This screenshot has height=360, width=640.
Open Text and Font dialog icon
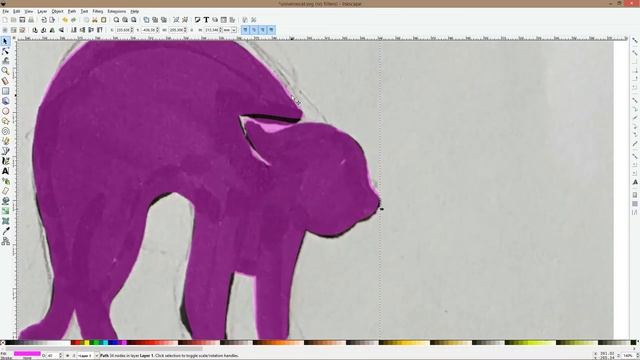[x=206, y=20]
